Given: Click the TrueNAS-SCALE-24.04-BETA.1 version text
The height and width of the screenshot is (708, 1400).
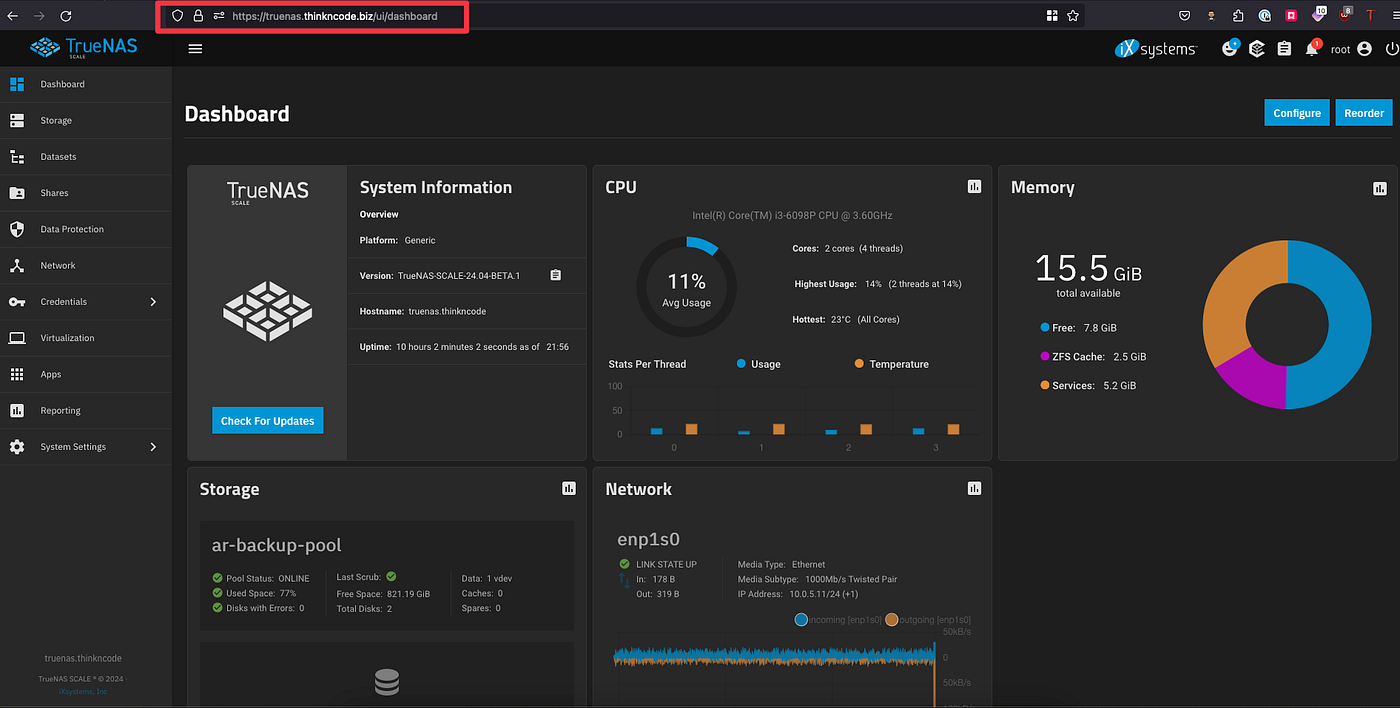Looking at the screenshot, I should [x=459, y=276].
